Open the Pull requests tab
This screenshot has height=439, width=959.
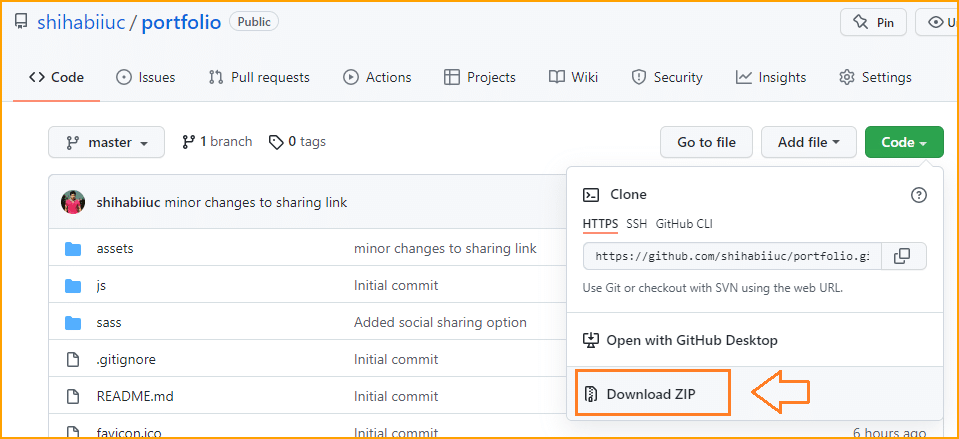tap(259, 78)
